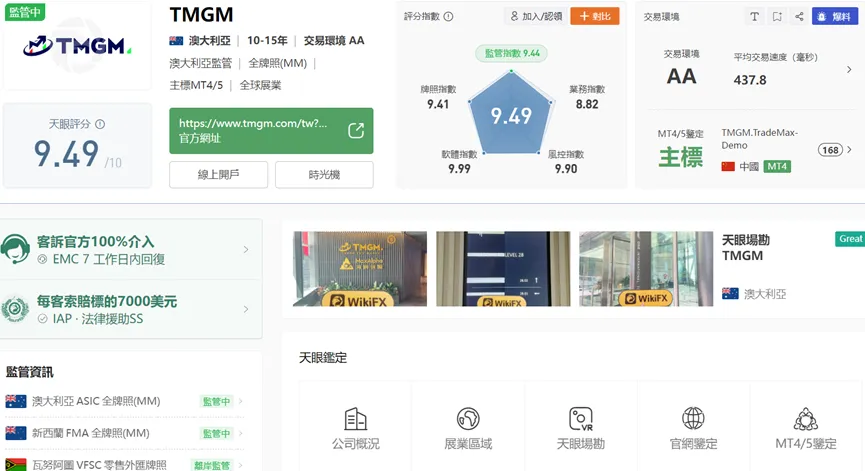Click the EMC 7 工作日內回復 text
865x471 pixels.
(x=109, y=259)
